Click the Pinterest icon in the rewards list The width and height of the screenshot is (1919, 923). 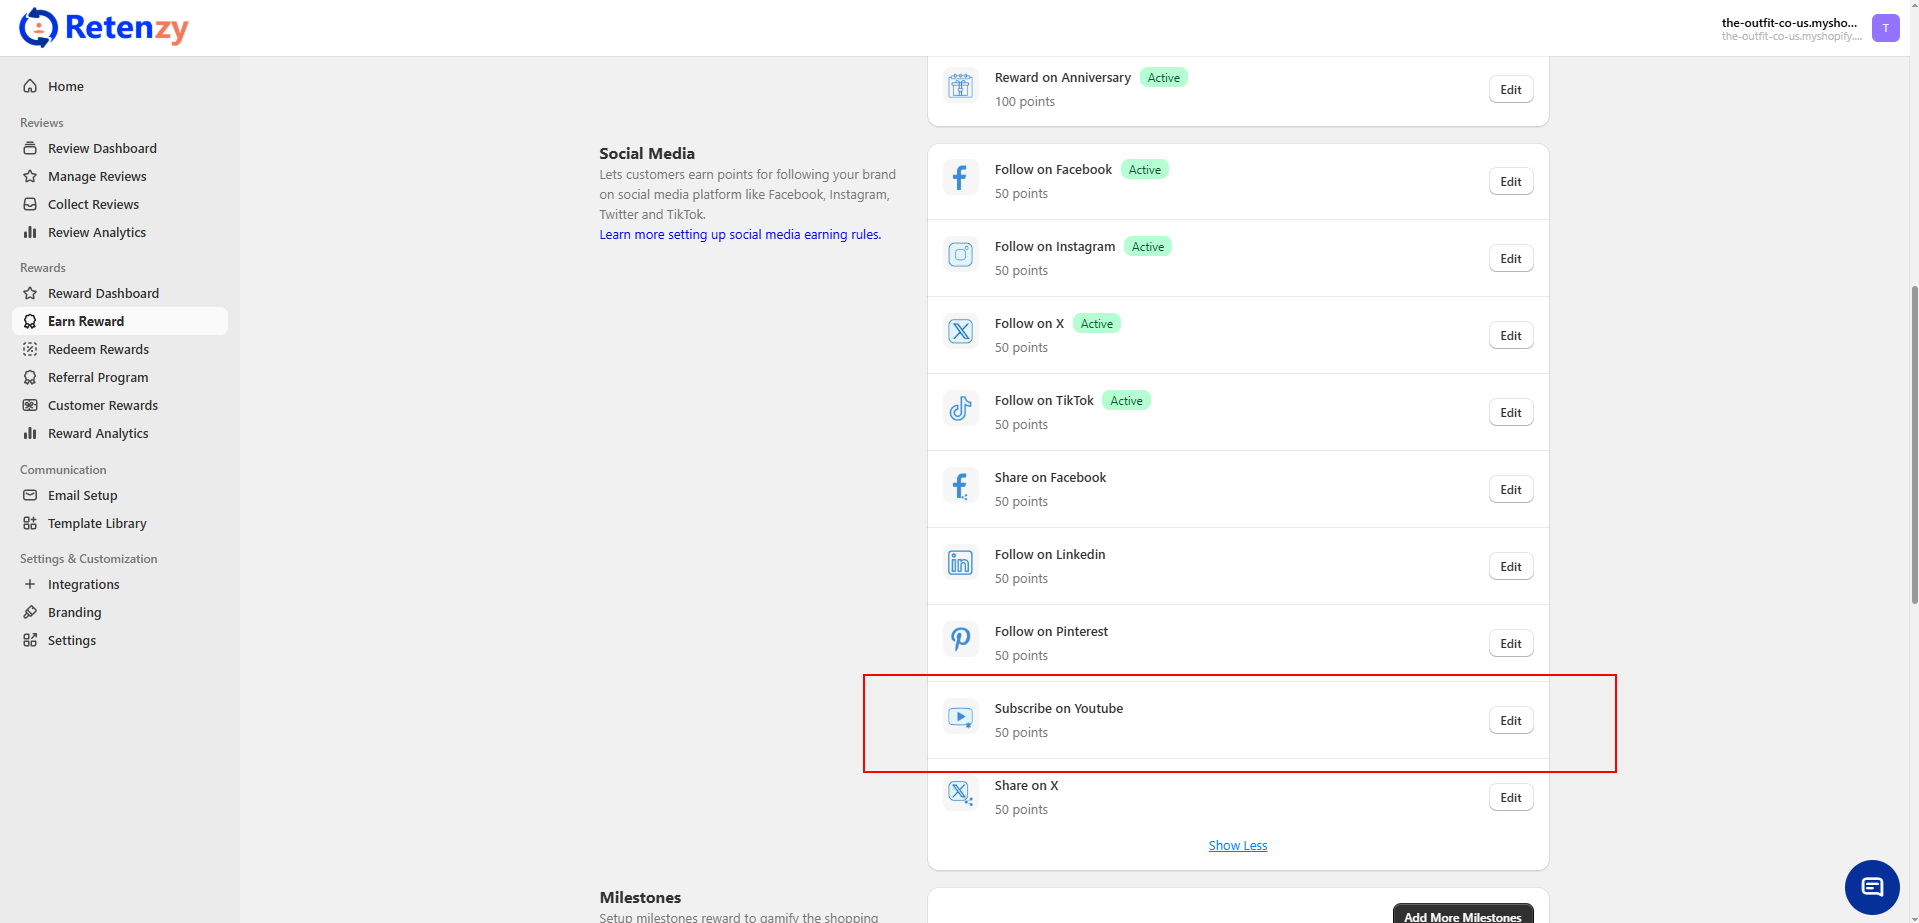[960, 640]
